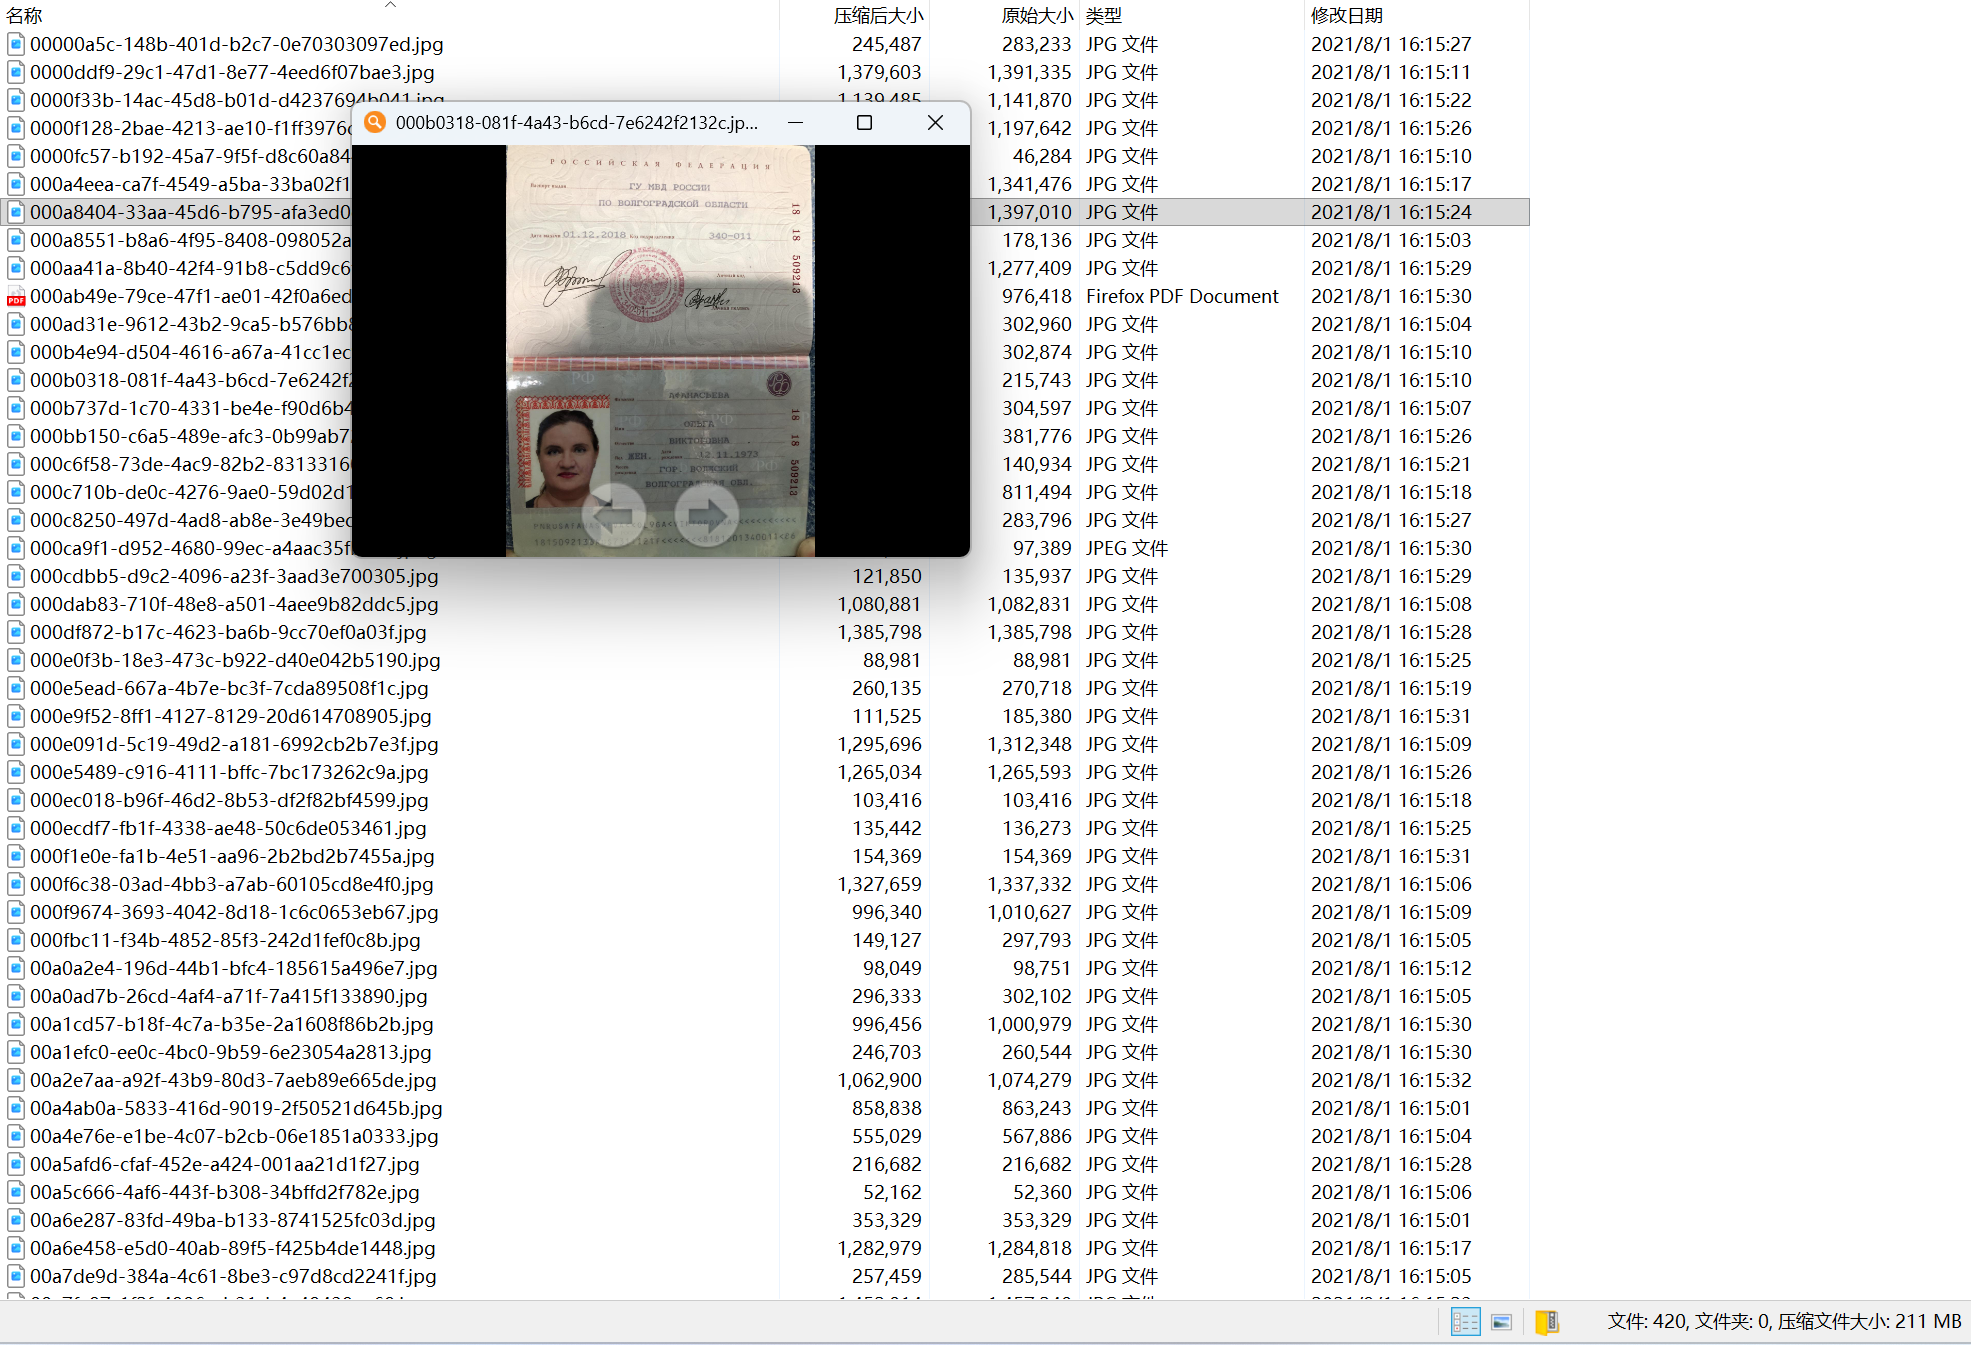Click the PDF icon of 000ab49e file

(x=16, y=297)
